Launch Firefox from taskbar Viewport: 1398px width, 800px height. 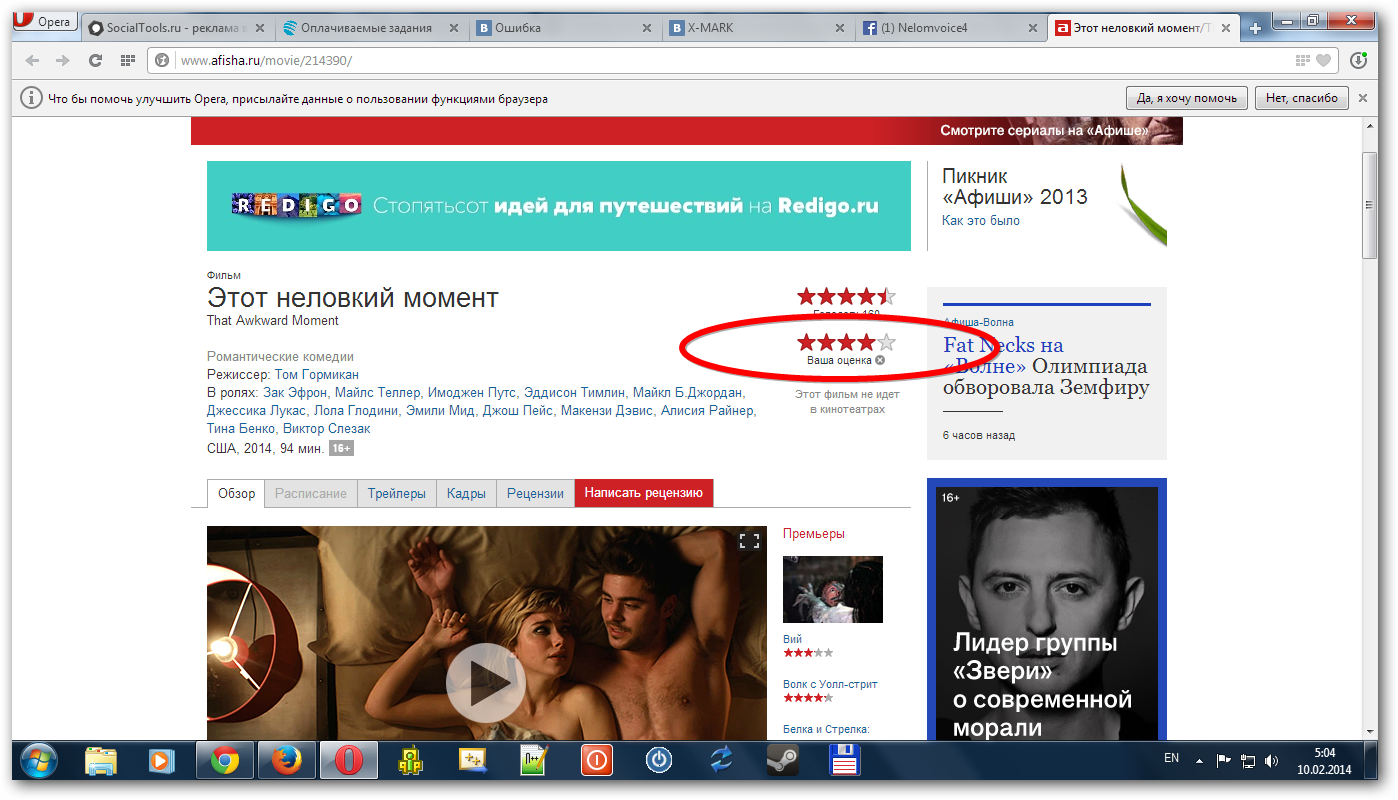click(x=286, y=762)
